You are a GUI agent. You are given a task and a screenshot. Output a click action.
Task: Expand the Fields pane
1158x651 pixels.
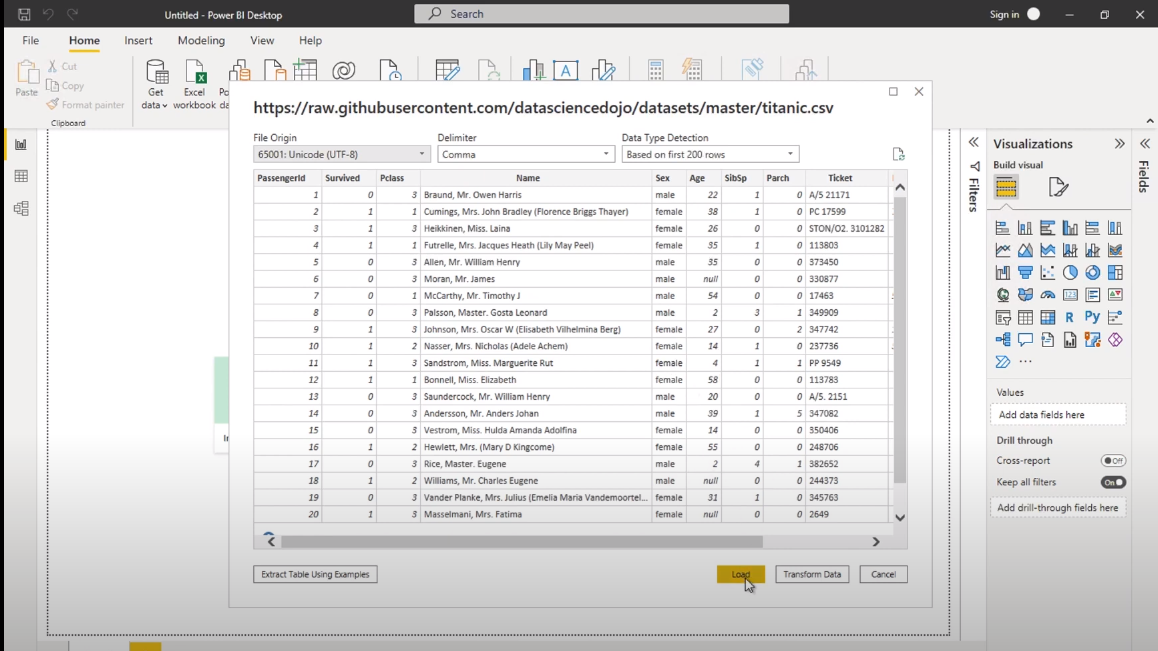coord(1145,143)
